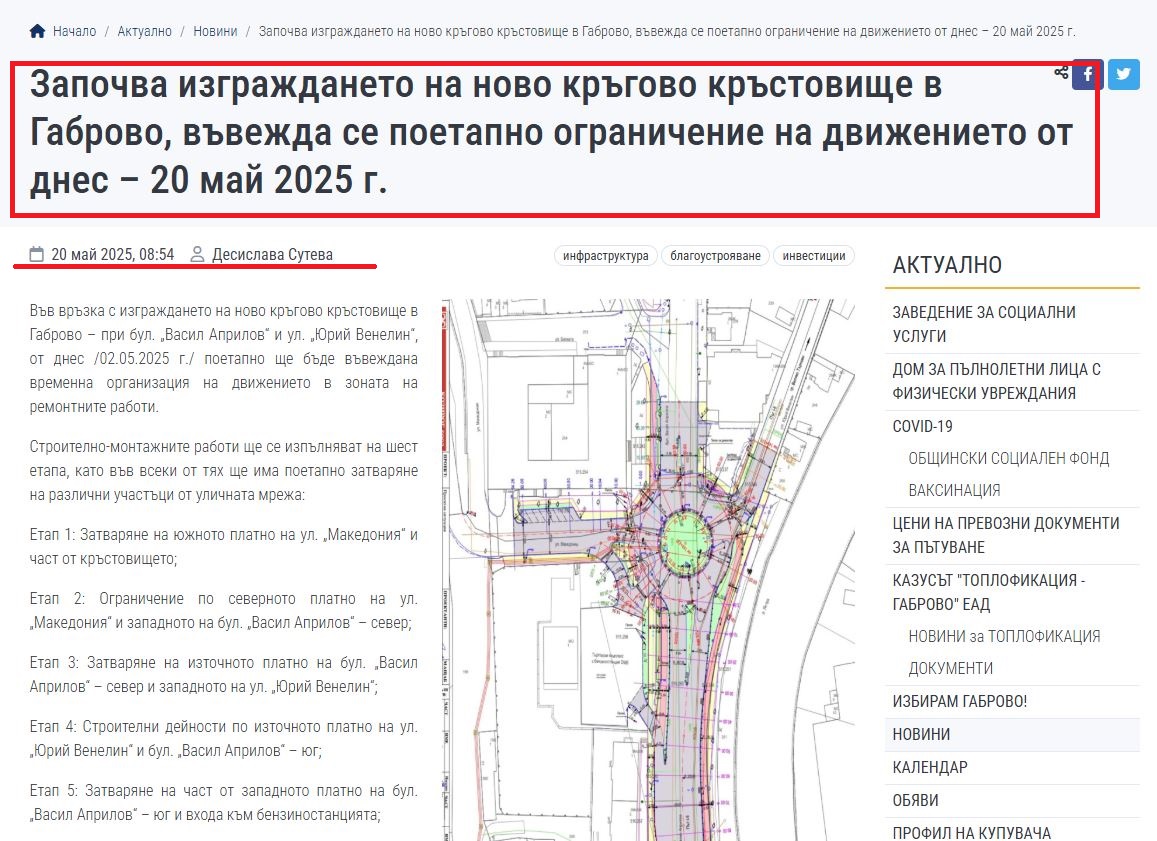Go to Начало breadcrumb link
This screenshot has width=1157, height=841.
[x=75, y=31]
